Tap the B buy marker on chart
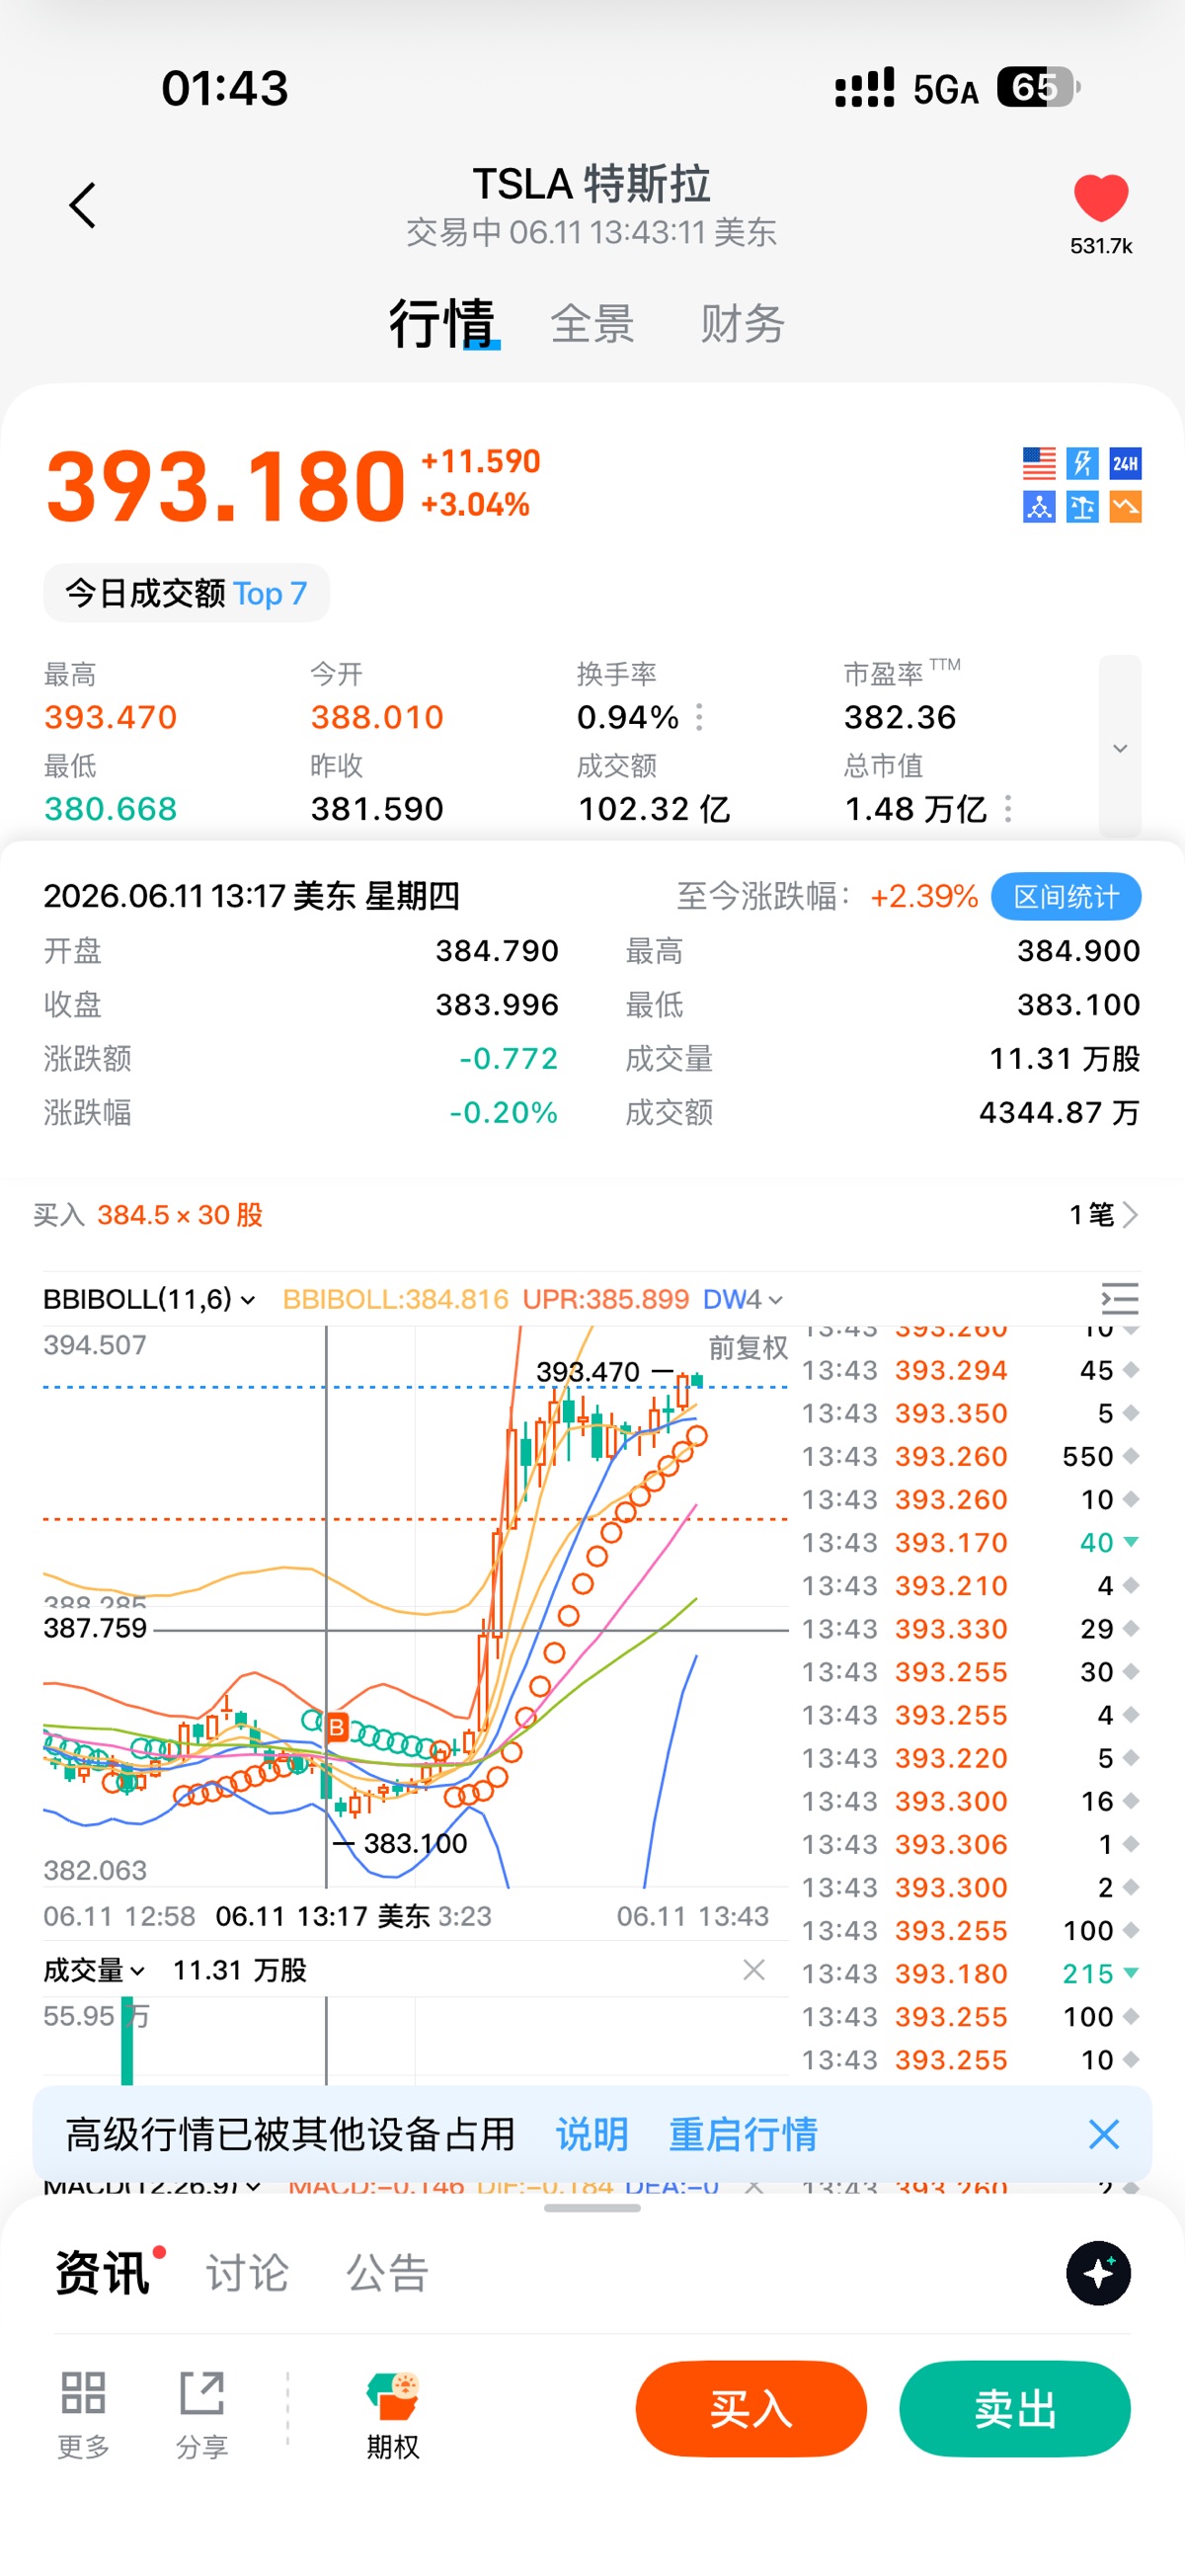The width and height of the screenshot is (1185, 2576). coord(337,1727)
